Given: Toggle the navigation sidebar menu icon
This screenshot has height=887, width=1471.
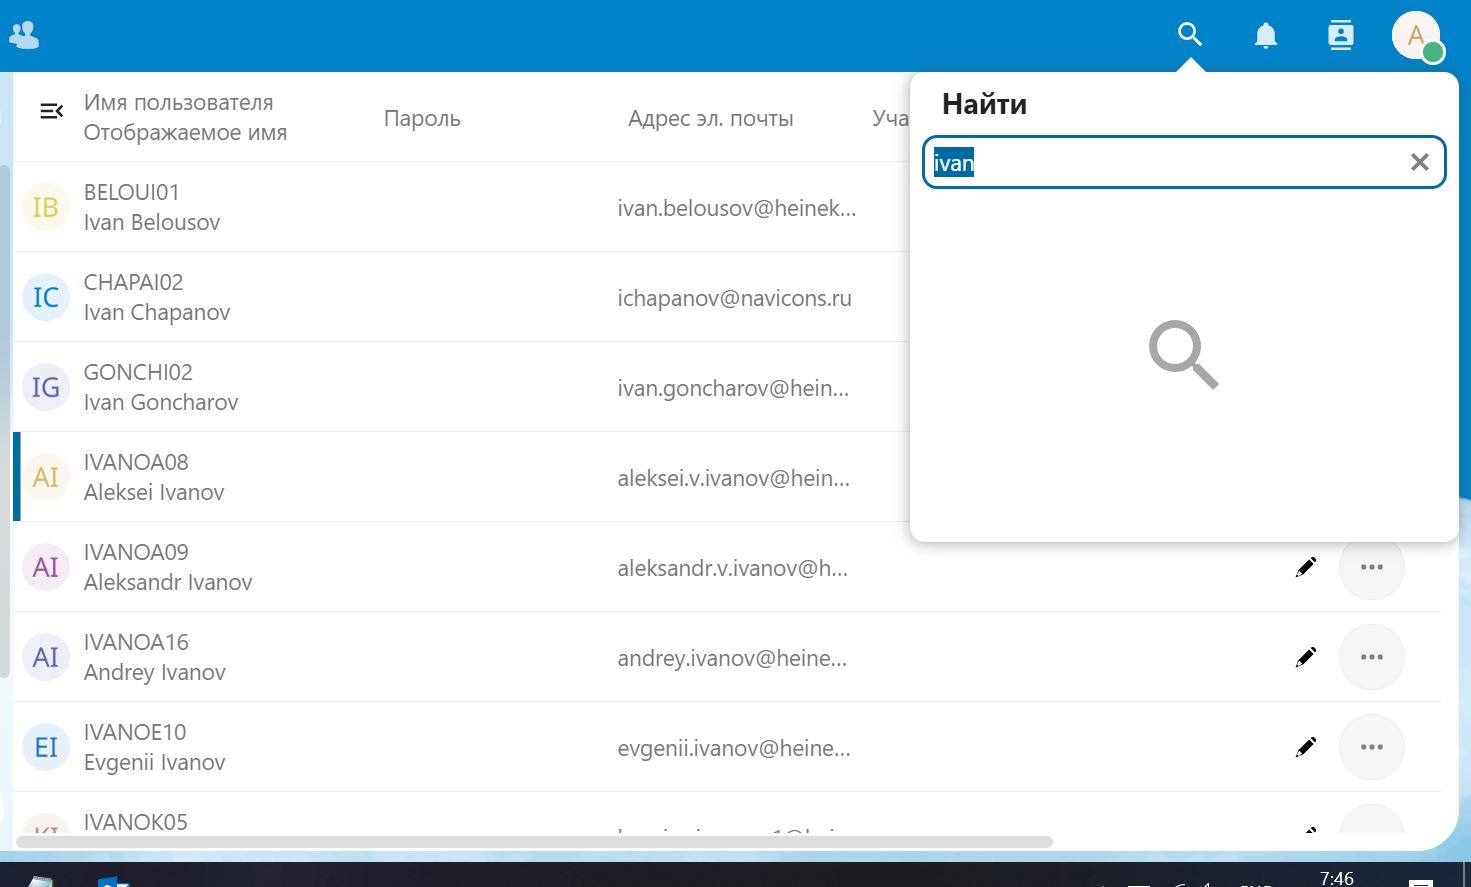Looking at the screenshot, I should [x=51, y=111].
